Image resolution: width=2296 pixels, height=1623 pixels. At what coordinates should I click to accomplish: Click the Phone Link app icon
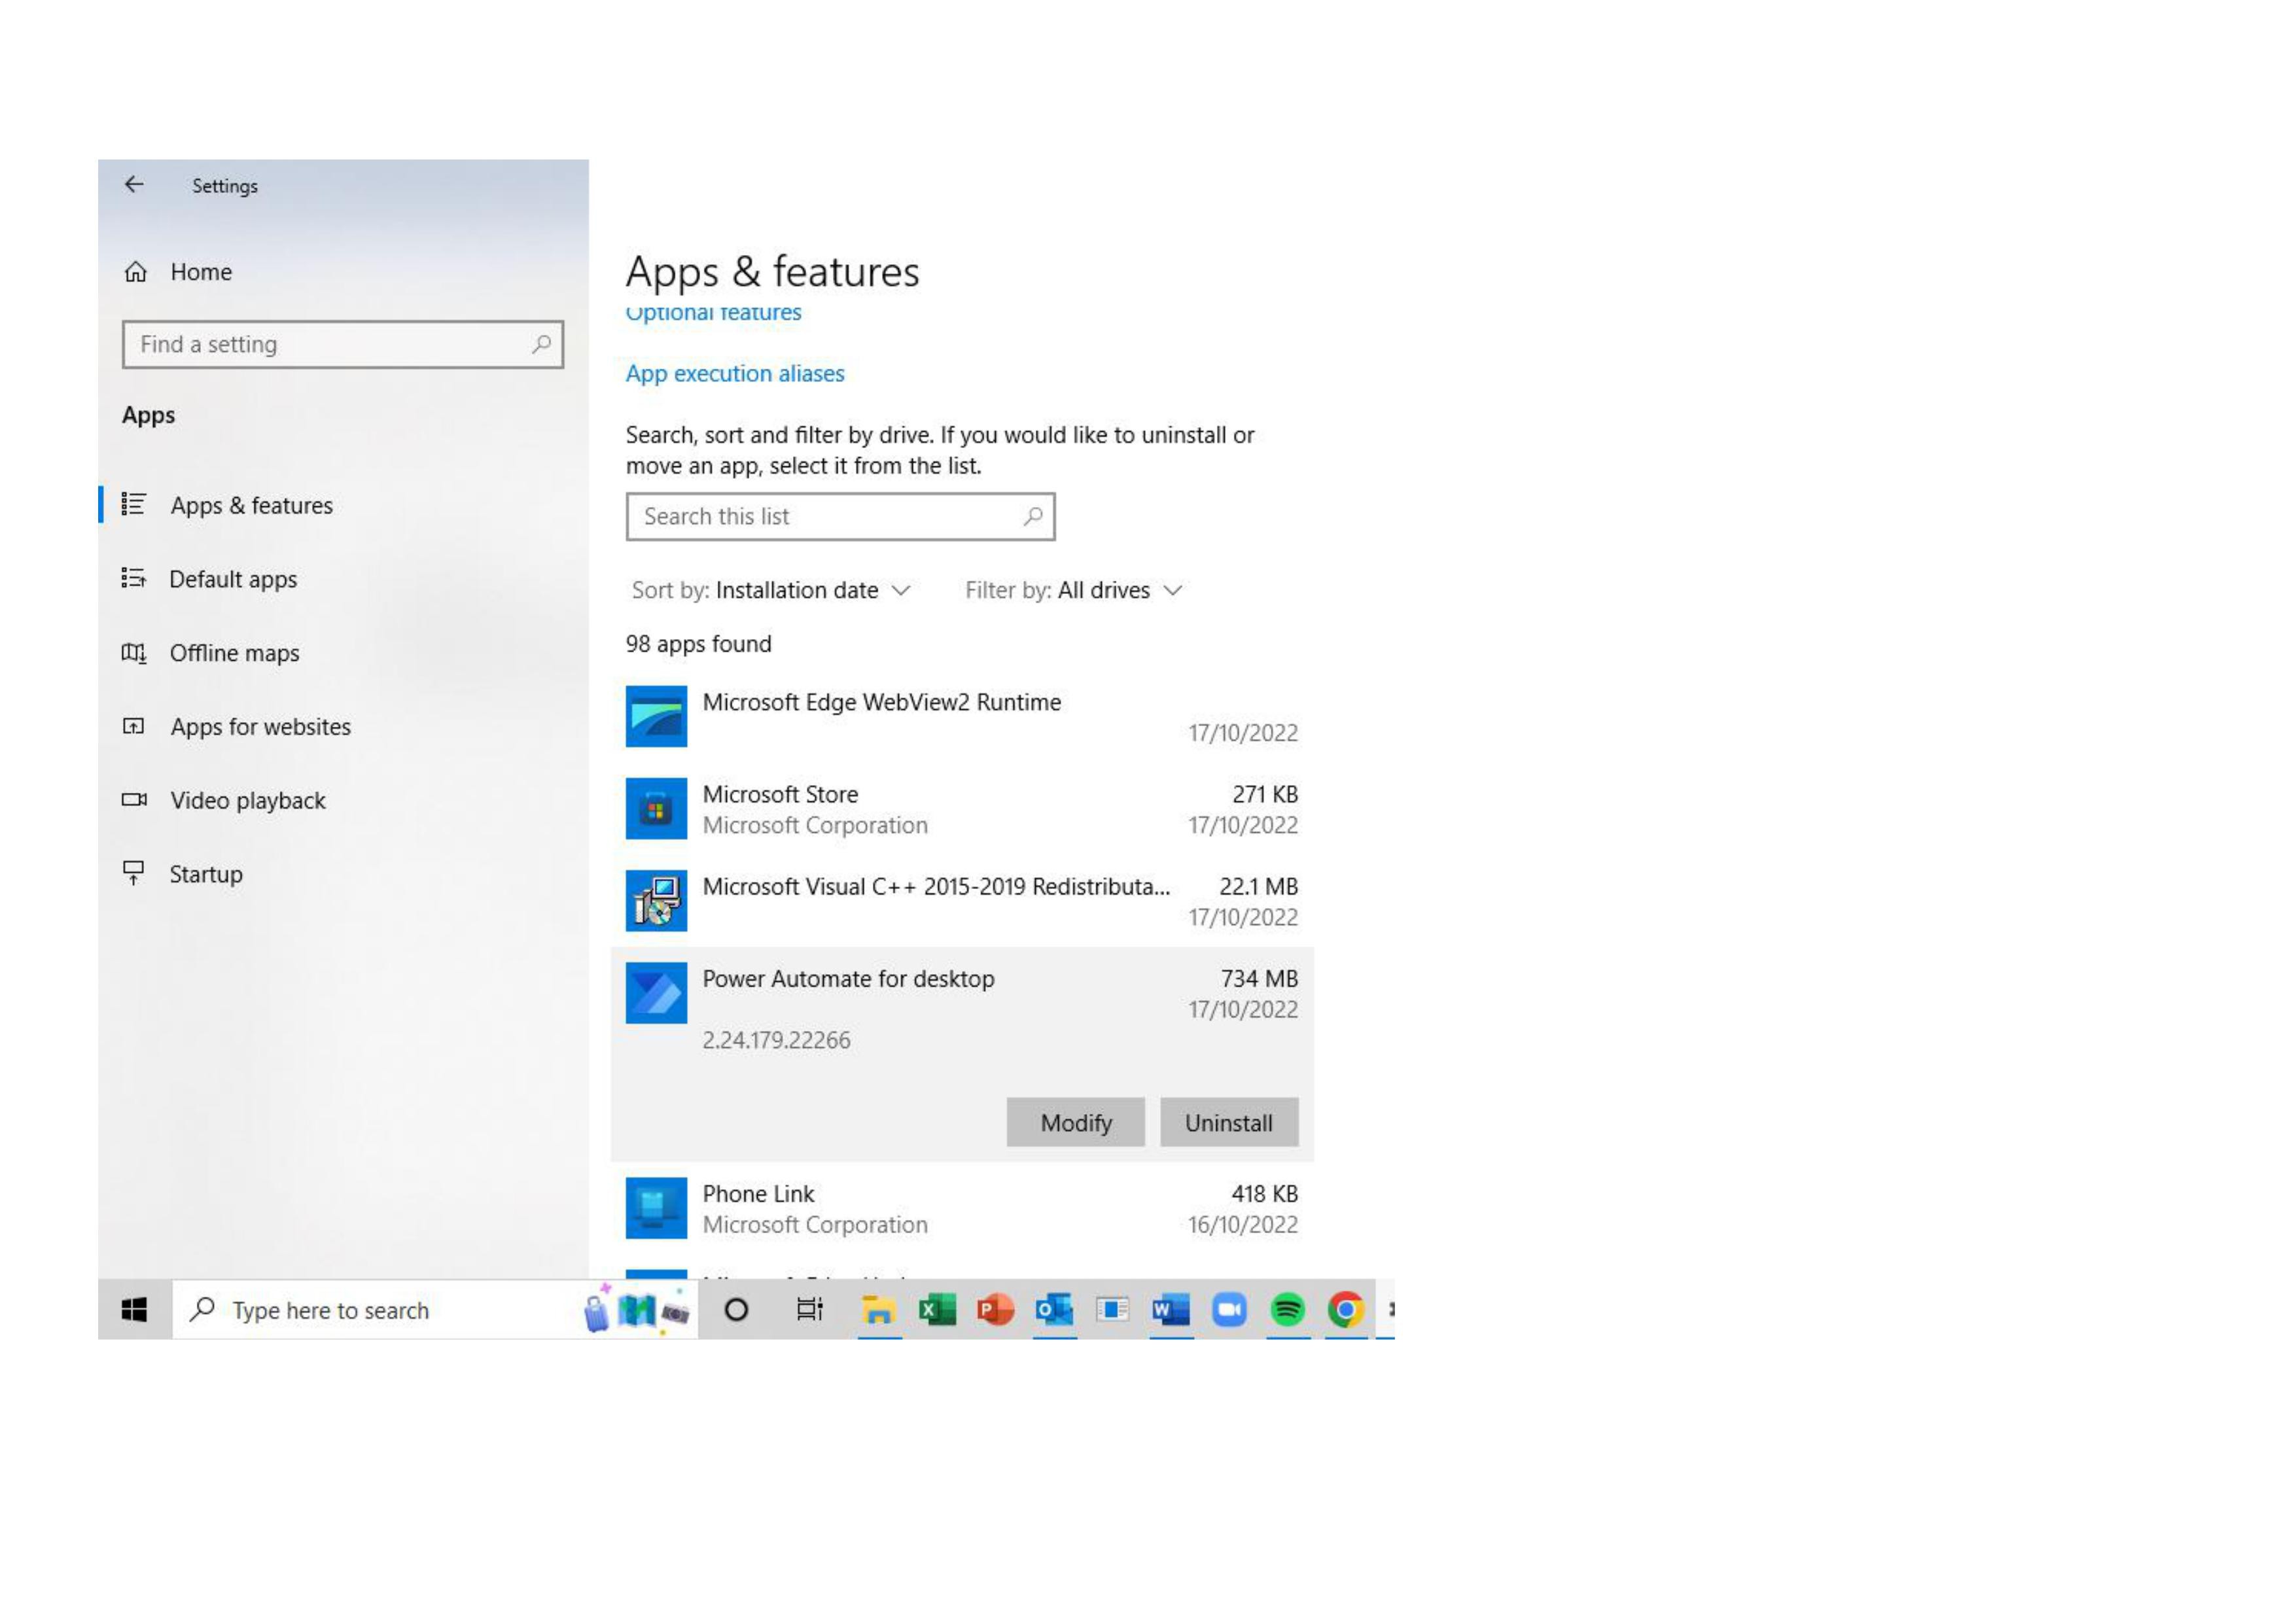coord(656,1207)
